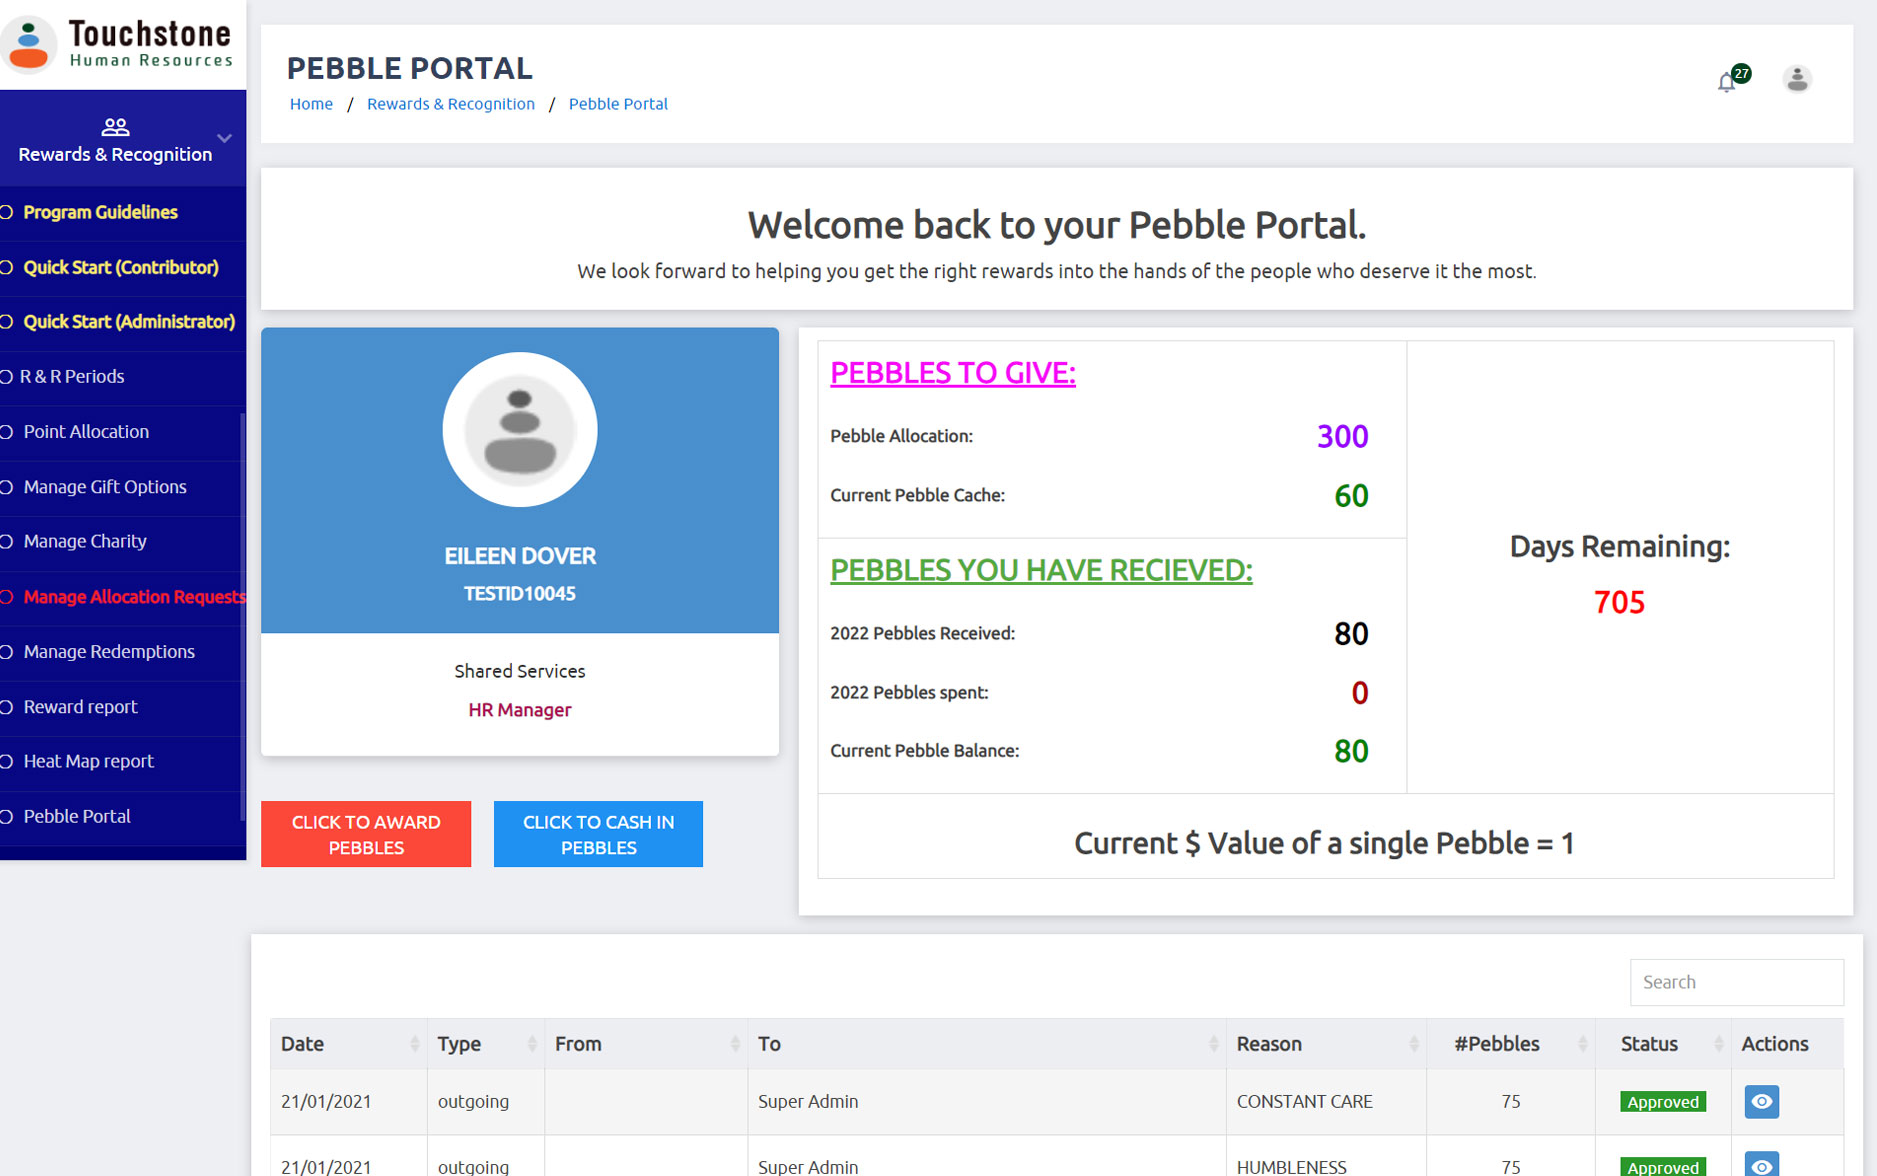Open Rewards & Recognition breadcrumb link
The width and height of the screenshot is (1877, 1176).
(450, 104)
